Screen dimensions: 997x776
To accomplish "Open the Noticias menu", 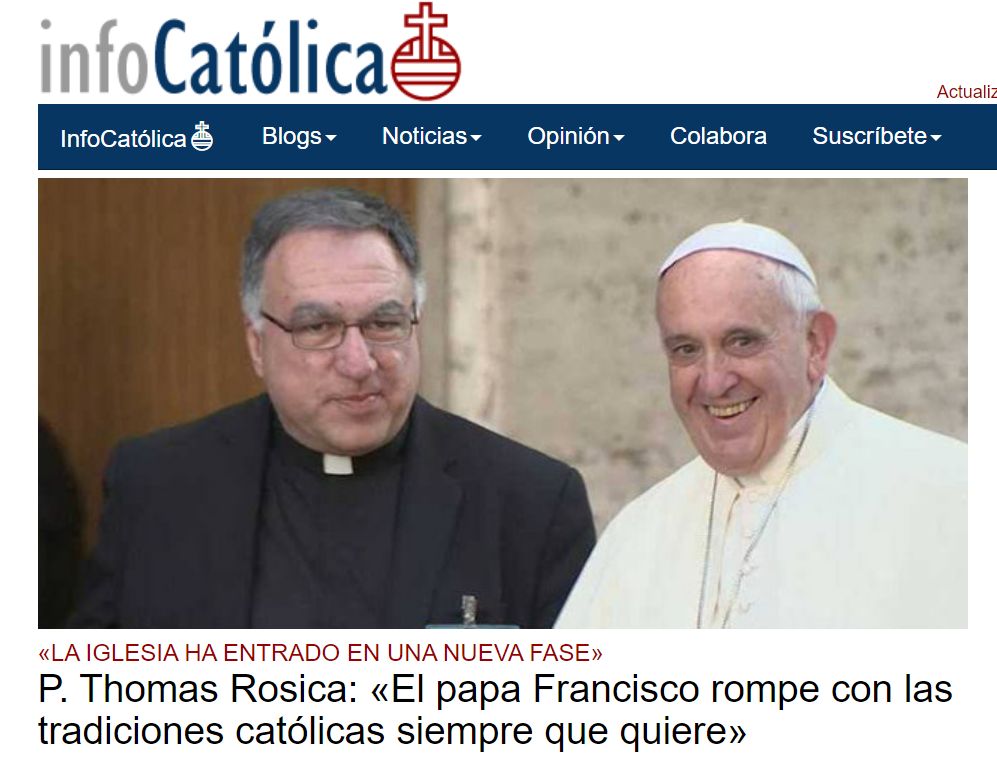I will pos(432,137).
